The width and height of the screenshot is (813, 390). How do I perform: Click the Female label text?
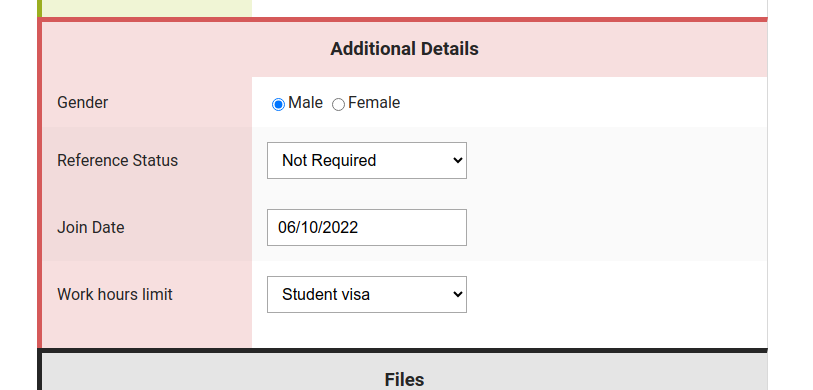coord(374,103)
